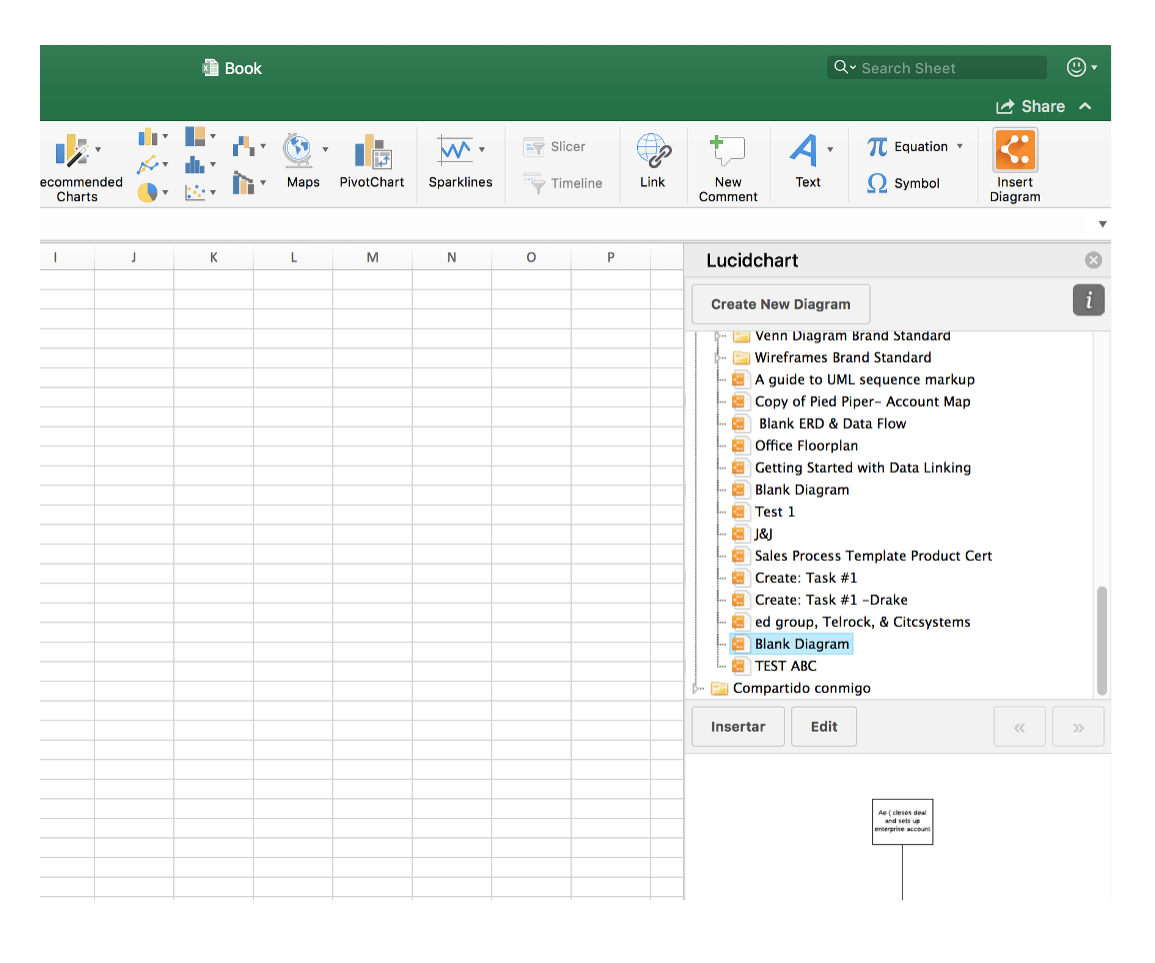Expand the Wireframes Brand Standard folder triangle
The width and height of the screenshot is (1155, 963).
pos(717,358)
